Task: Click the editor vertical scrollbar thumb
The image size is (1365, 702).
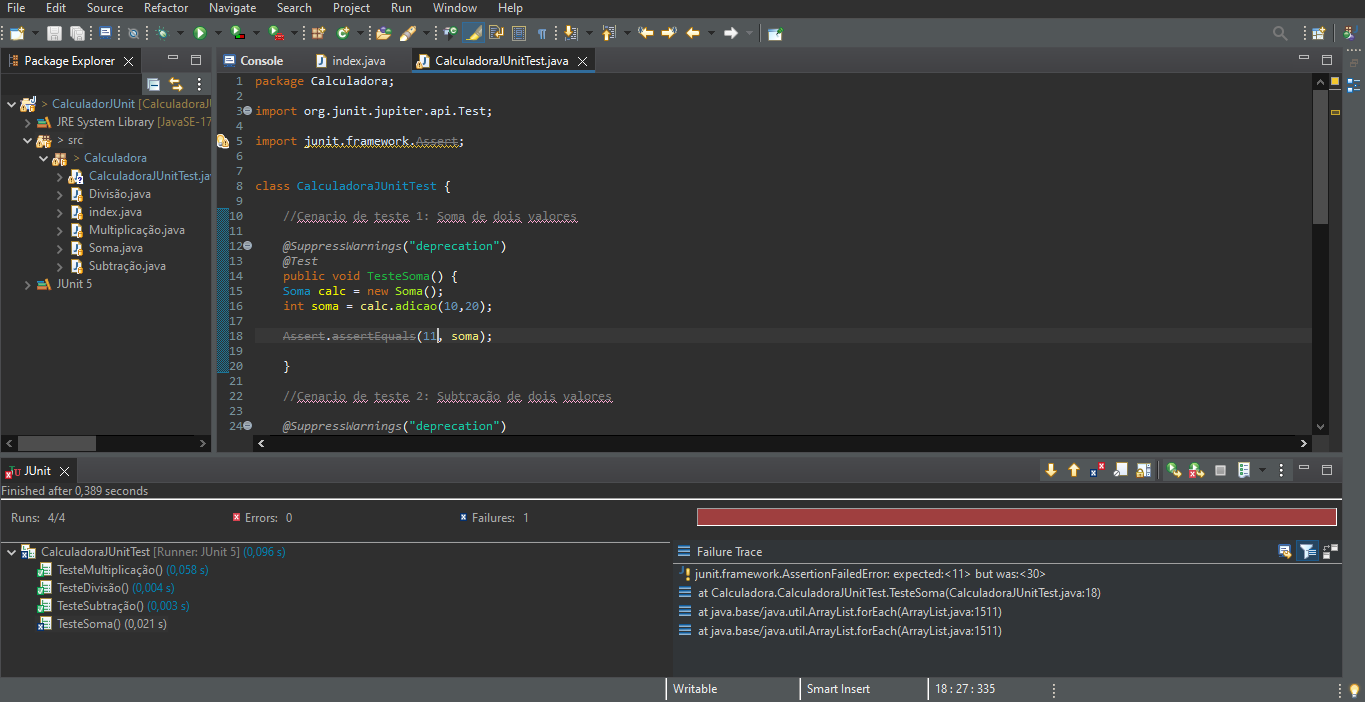Action: click(x=1320, y=155)
